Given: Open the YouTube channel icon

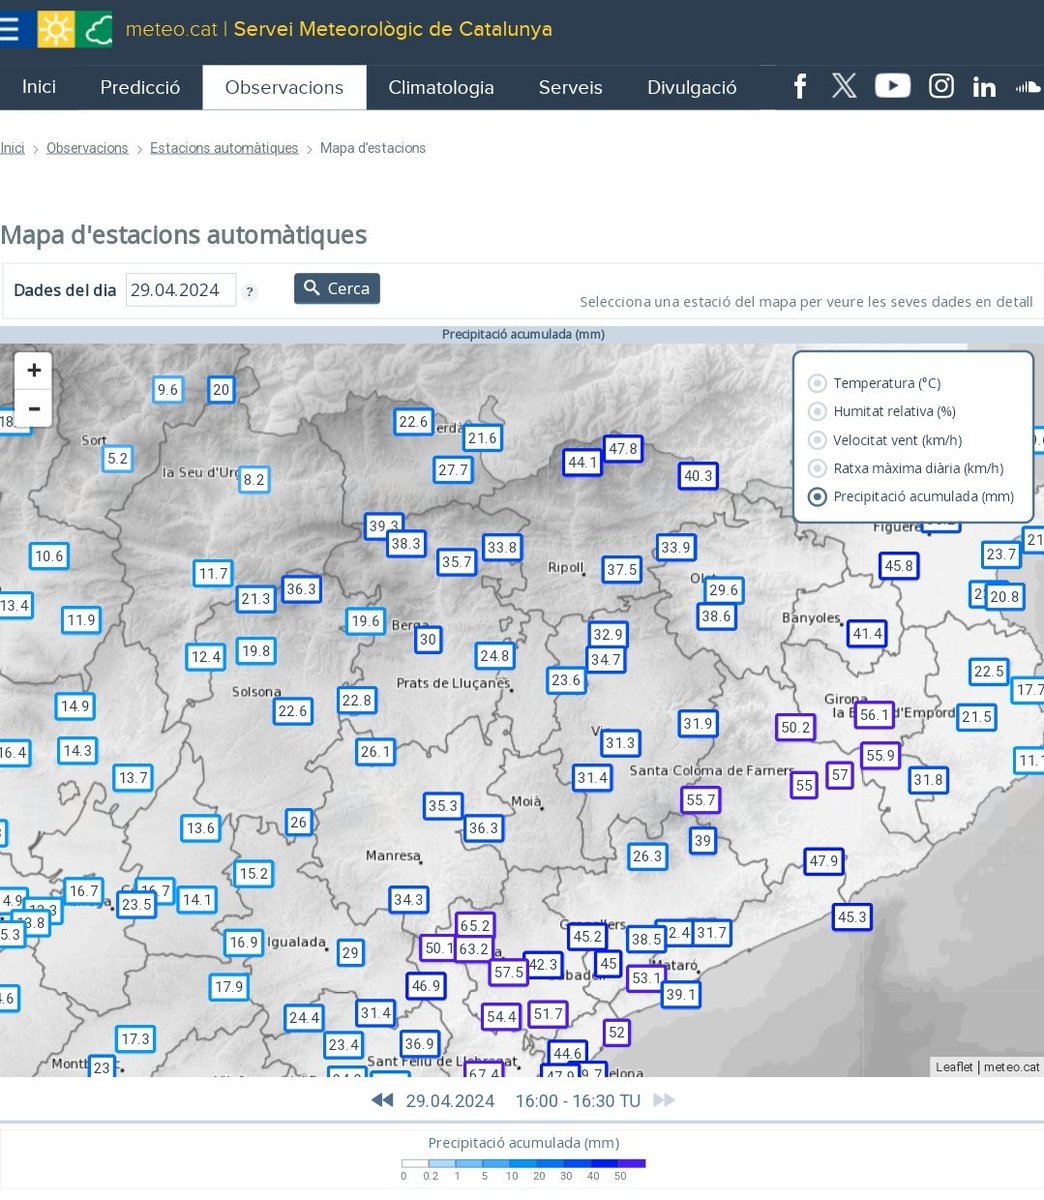Looking at the screenshot, I should point(892,86).
